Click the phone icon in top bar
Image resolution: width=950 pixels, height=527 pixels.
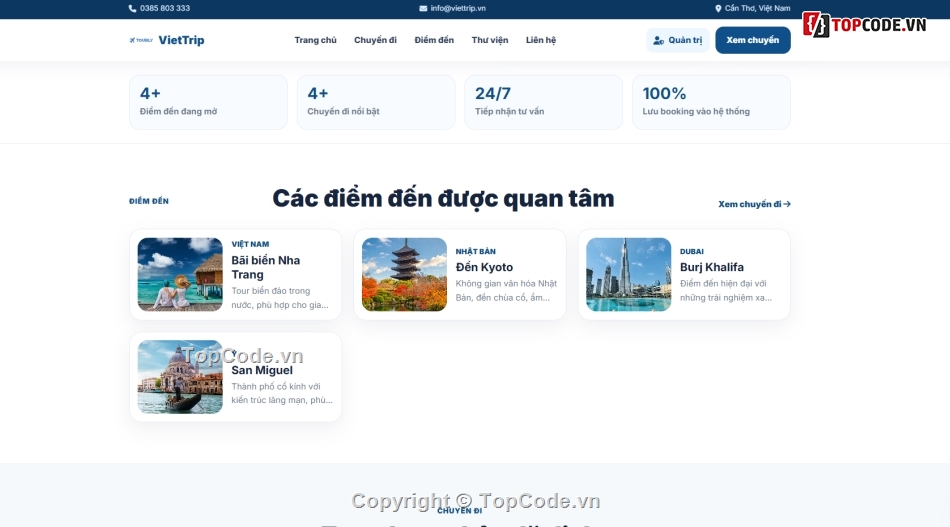pyautogui.click(x=132, y=8)
